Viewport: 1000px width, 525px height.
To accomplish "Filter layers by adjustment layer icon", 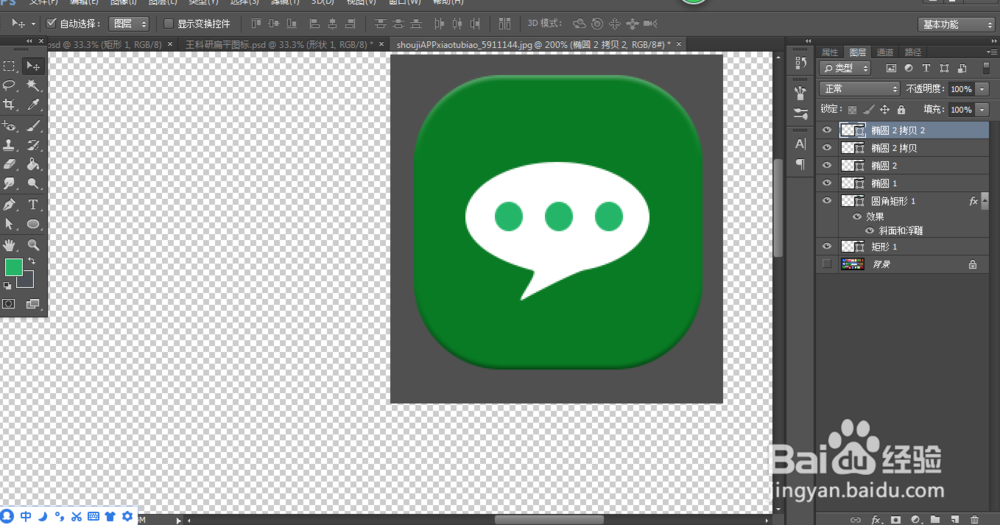I will click(908, 68).
